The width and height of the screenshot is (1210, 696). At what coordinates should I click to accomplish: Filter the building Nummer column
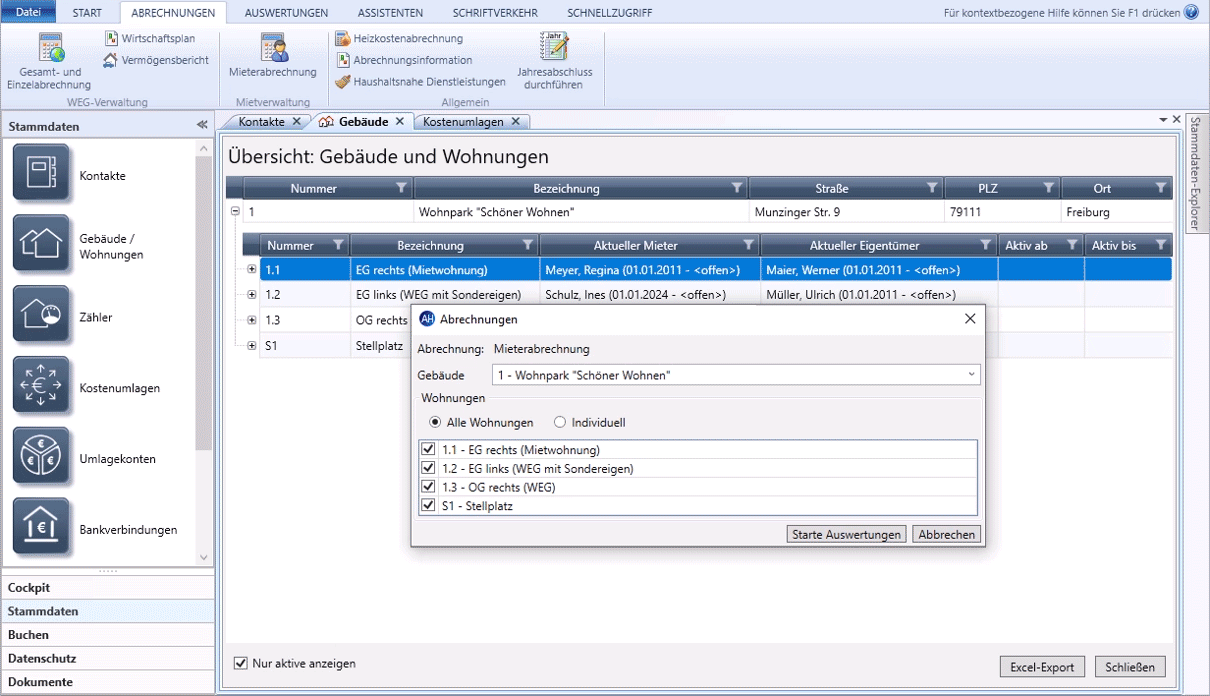pos(401,188)
